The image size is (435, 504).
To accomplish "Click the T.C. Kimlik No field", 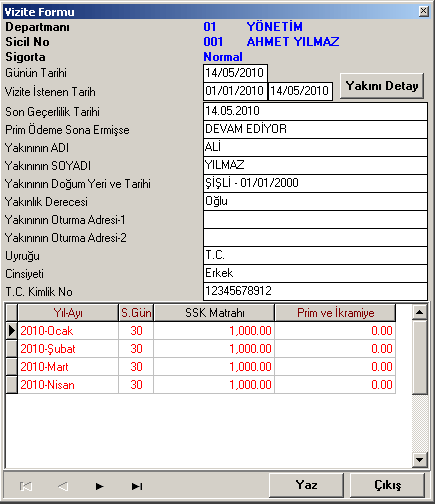I will click(315, 292).
